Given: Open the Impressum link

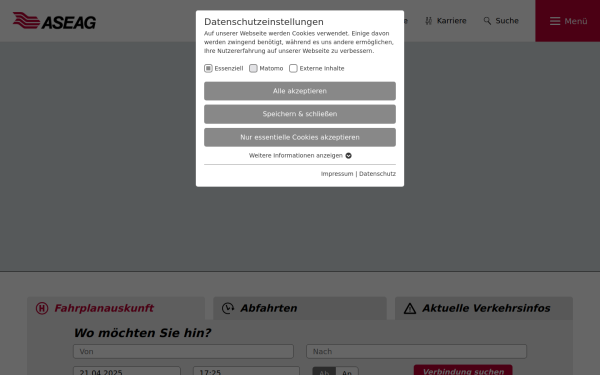Looking at the screenshot, I should pos(337,174).
